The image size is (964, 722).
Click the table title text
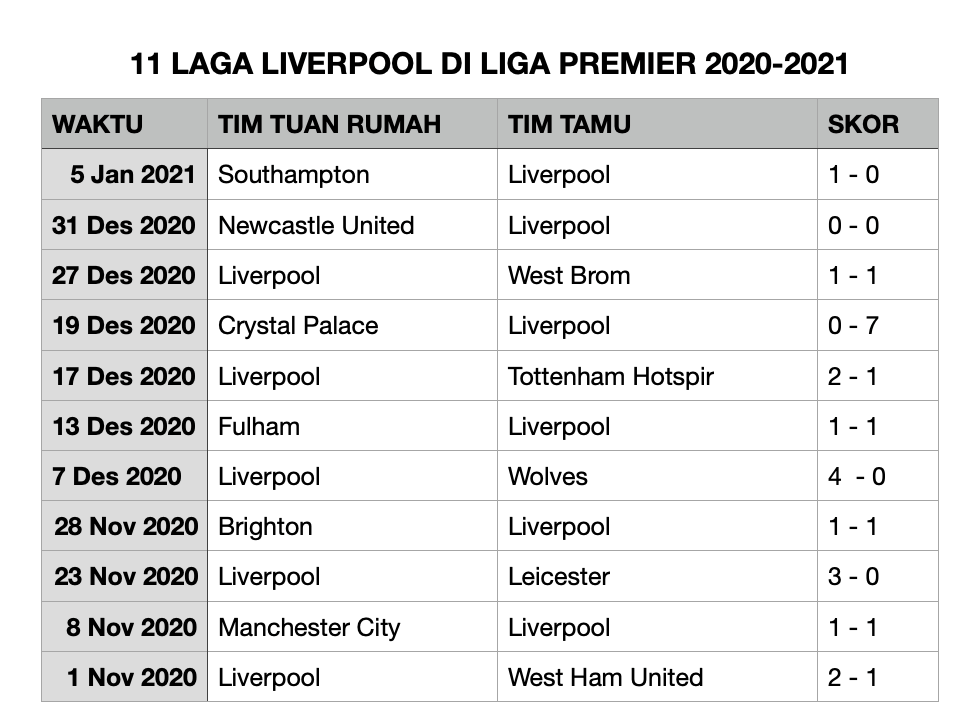489,64
